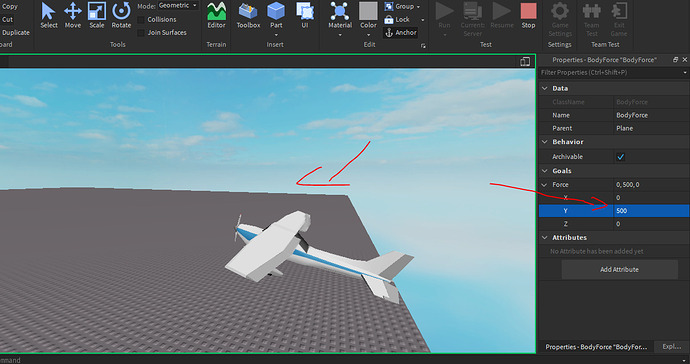Screen dimensions: 690x364
Task: Open the Color dropdown arrow
Action: 368,35
